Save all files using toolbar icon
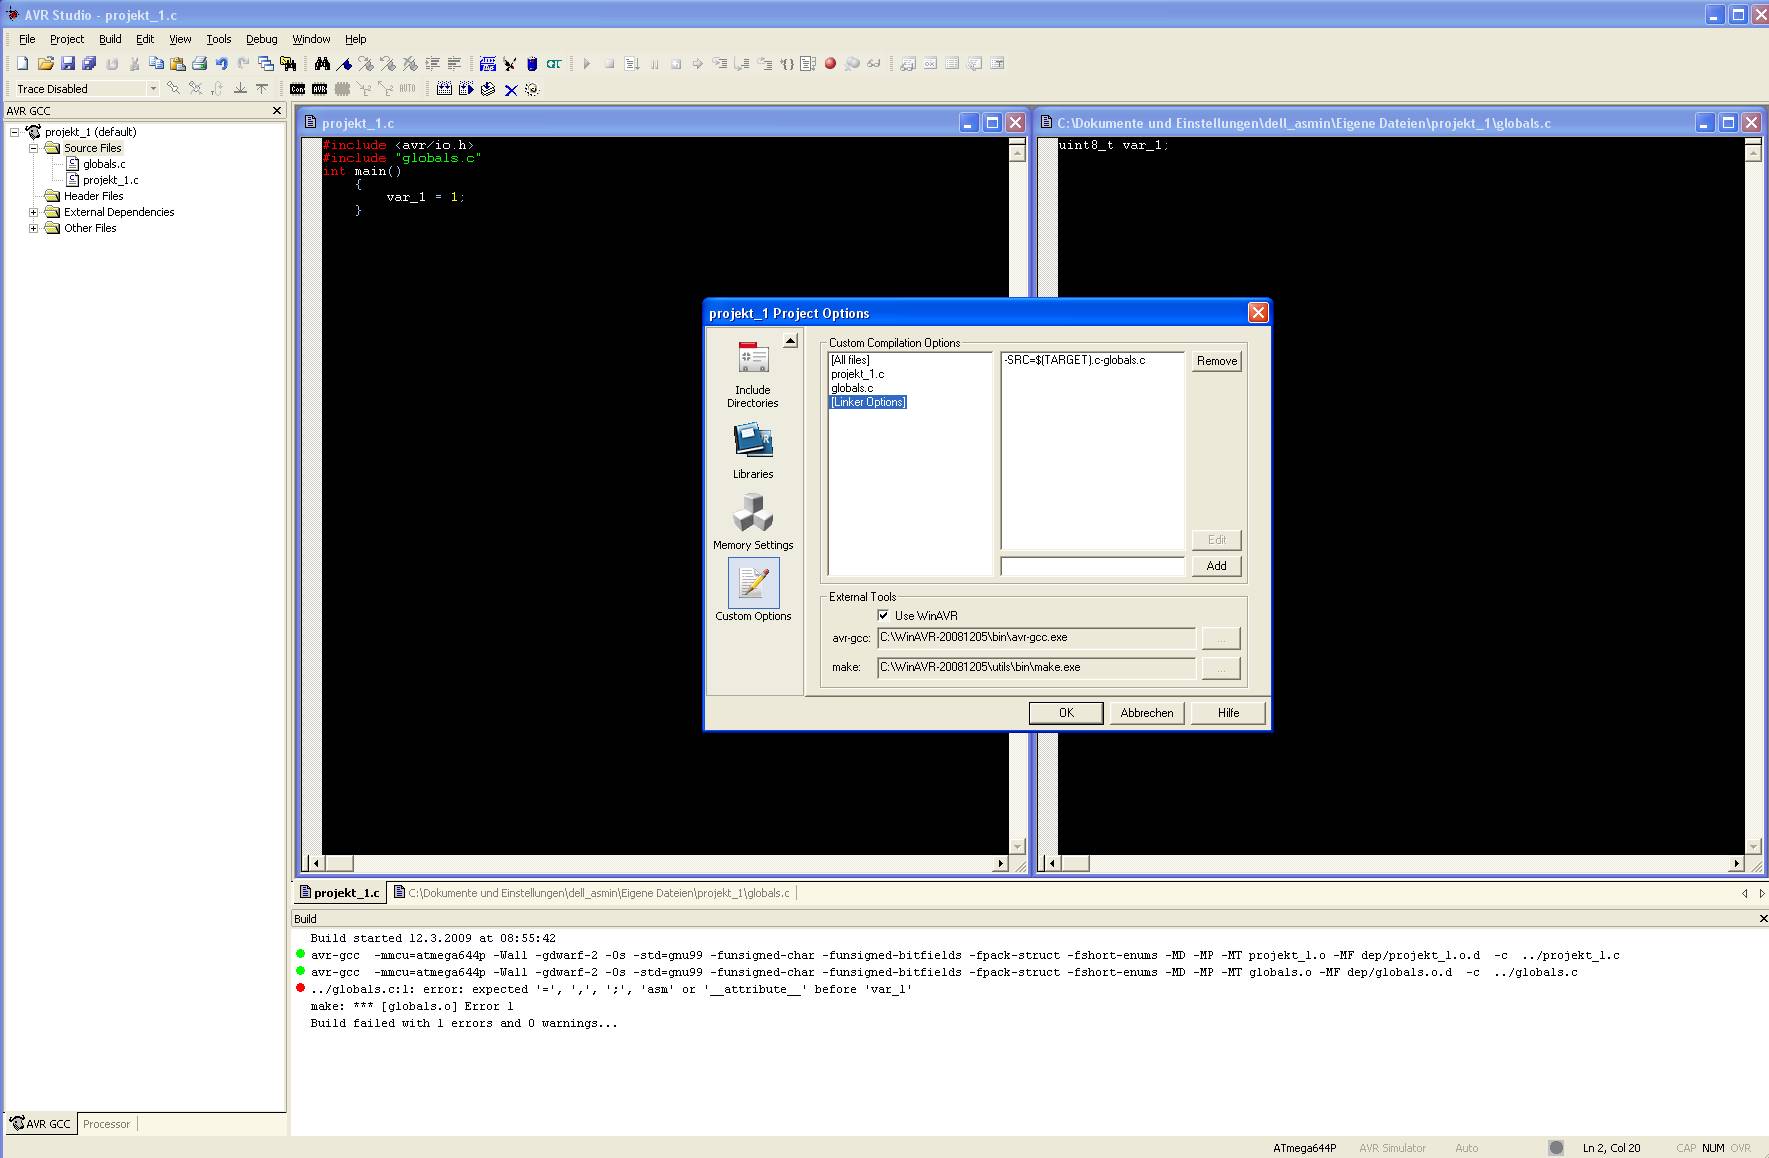The image size is (1769, 1158). 89,63
